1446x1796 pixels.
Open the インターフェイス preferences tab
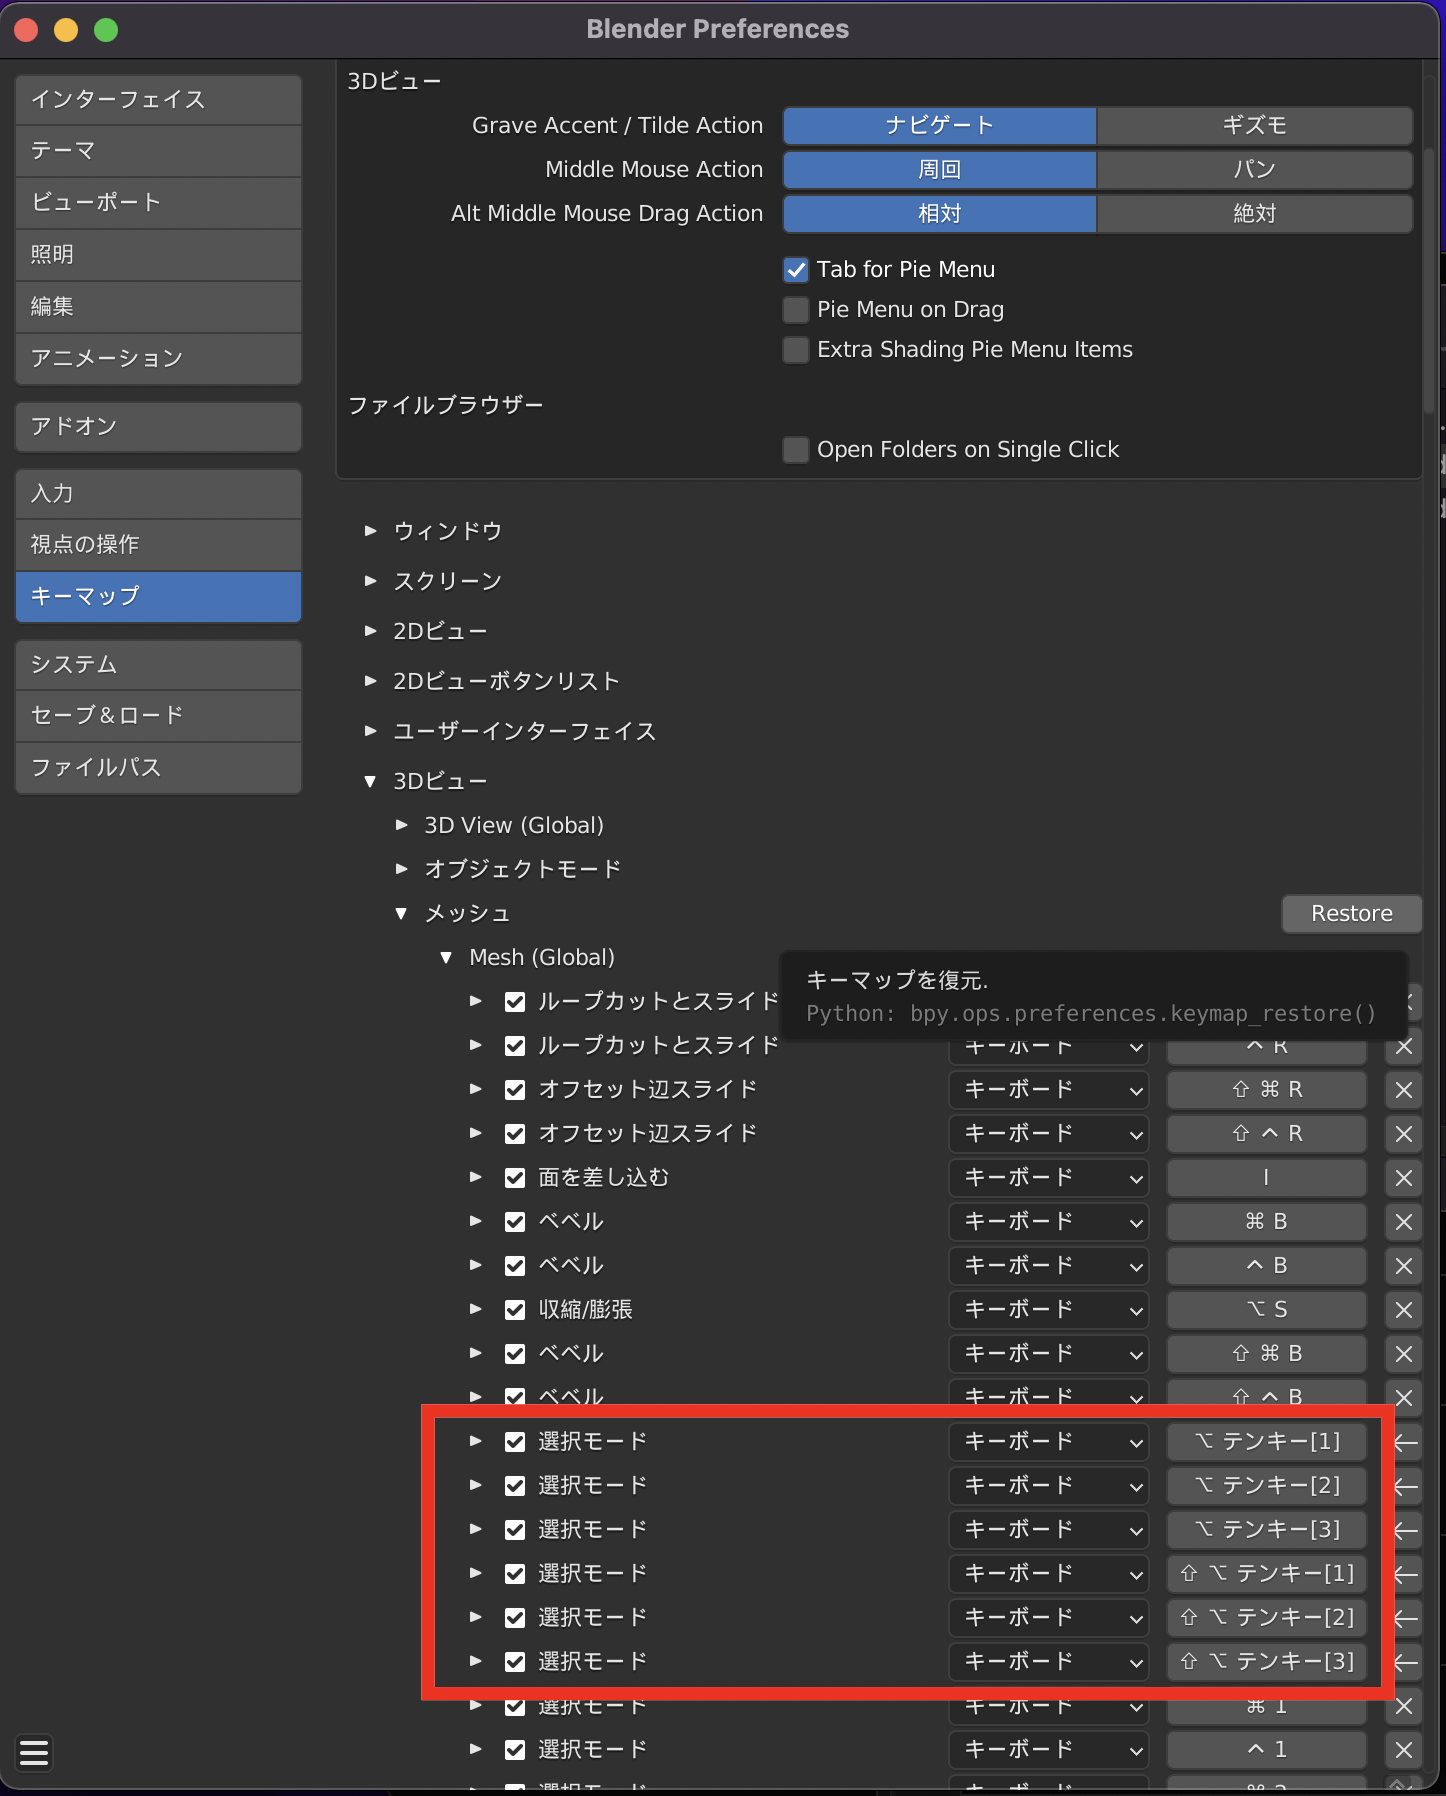click(158, 100)
